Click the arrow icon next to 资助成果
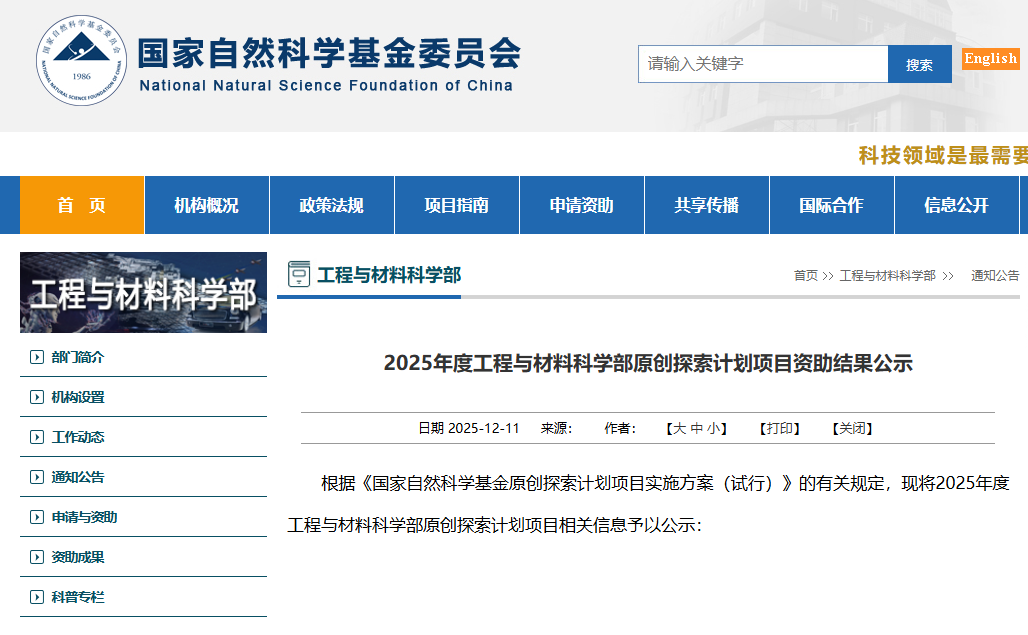The height and width of the screenshot is (635, 1028). coord(37,557)
